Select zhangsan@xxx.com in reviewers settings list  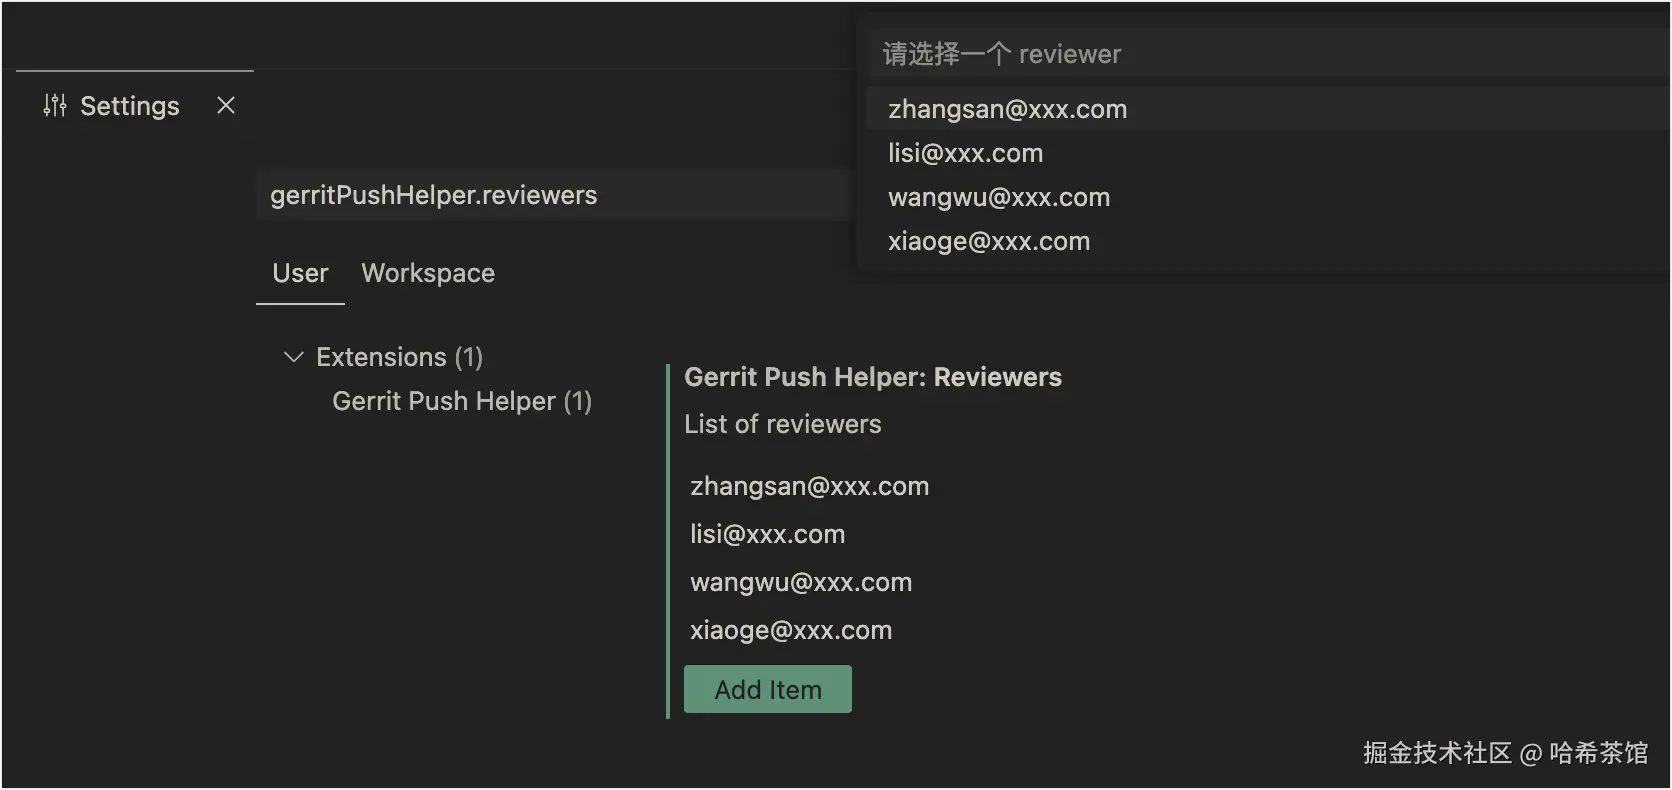[810, 486]
